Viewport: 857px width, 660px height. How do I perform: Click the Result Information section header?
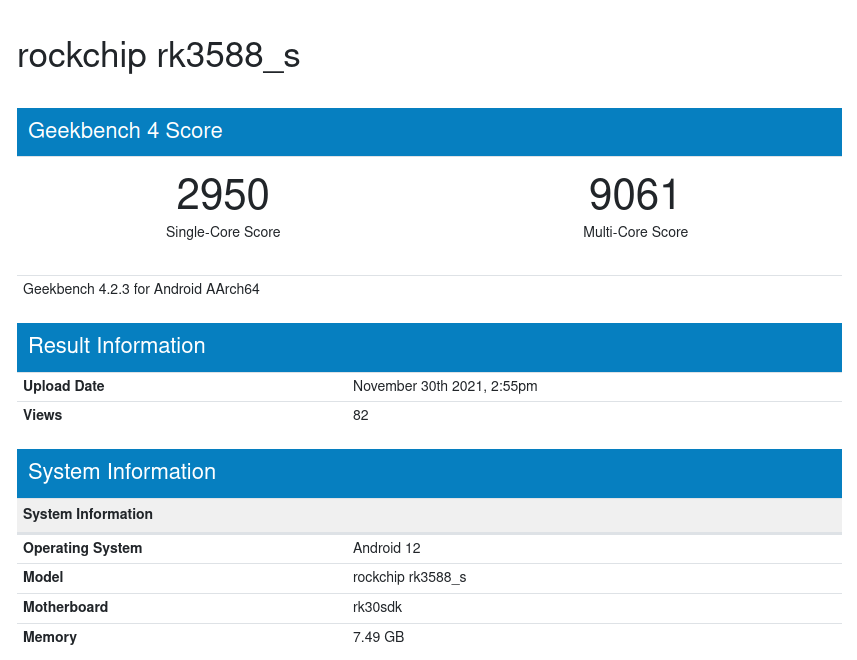click(x=429, y=347)
